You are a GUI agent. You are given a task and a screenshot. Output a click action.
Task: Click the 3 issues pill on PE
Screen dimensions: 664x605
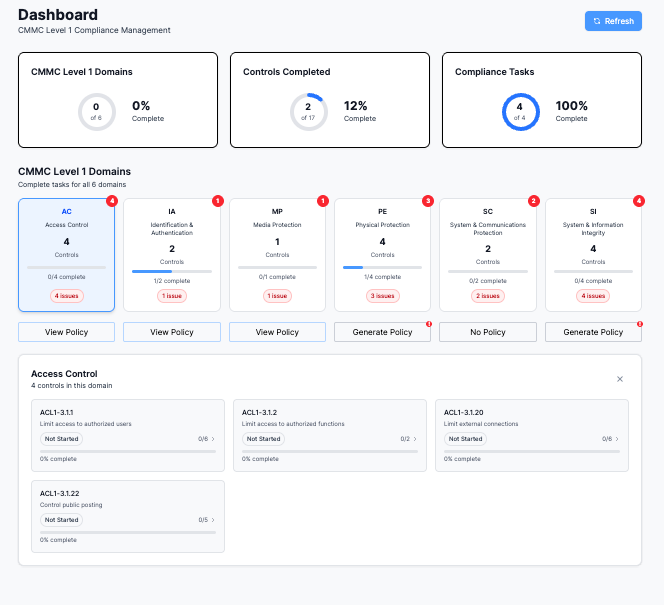pos(382,296)
